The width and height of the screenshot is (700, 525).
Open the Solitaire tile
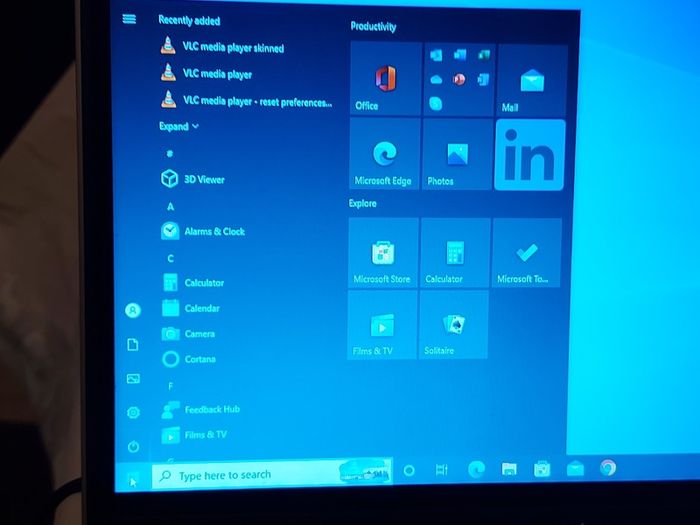(x=453, y=325)
